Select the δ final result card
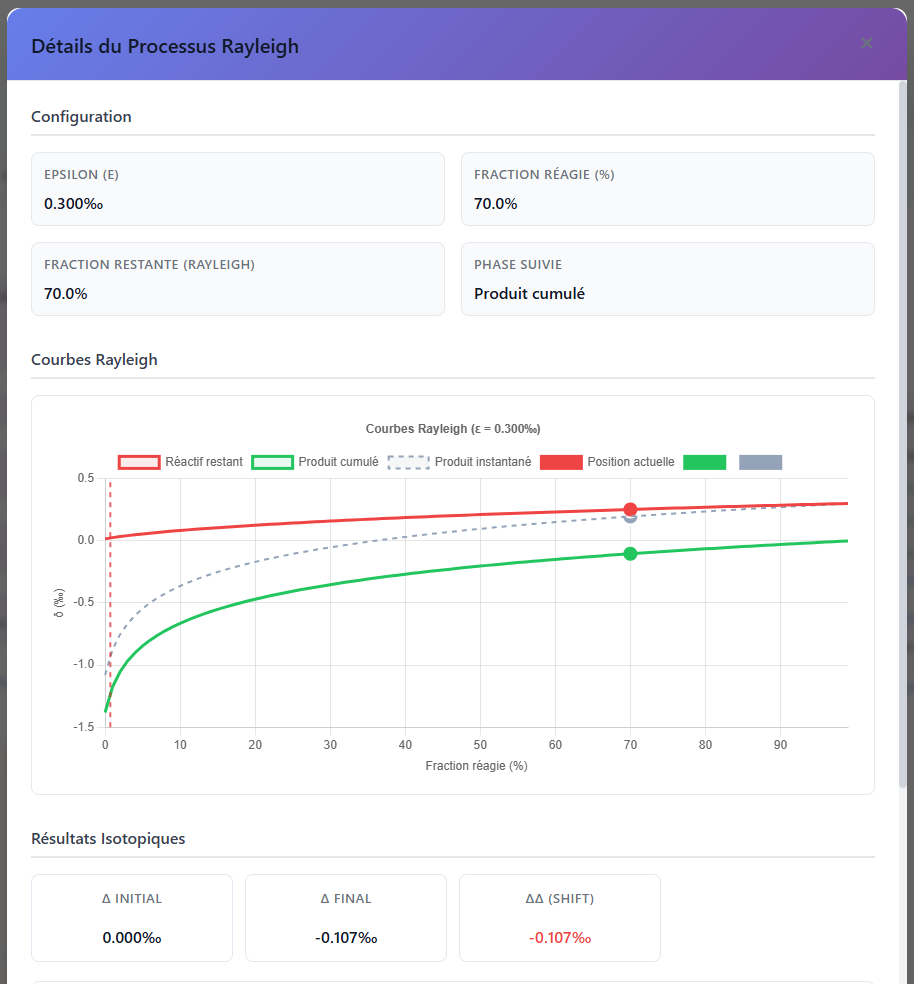This screenshot has width=914, height=984. 346,918
